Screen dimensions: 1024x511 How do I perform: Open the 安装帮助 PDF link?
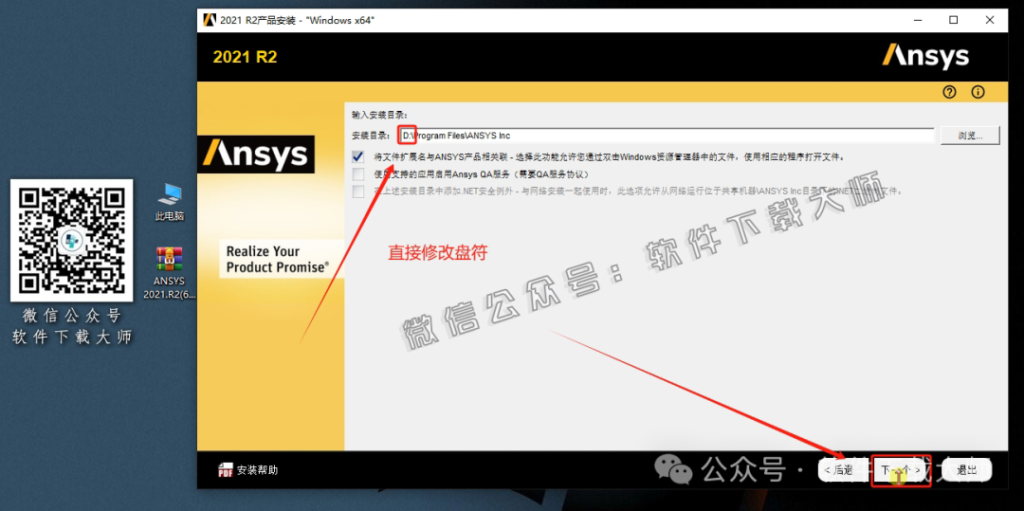(x=248, y=470)
